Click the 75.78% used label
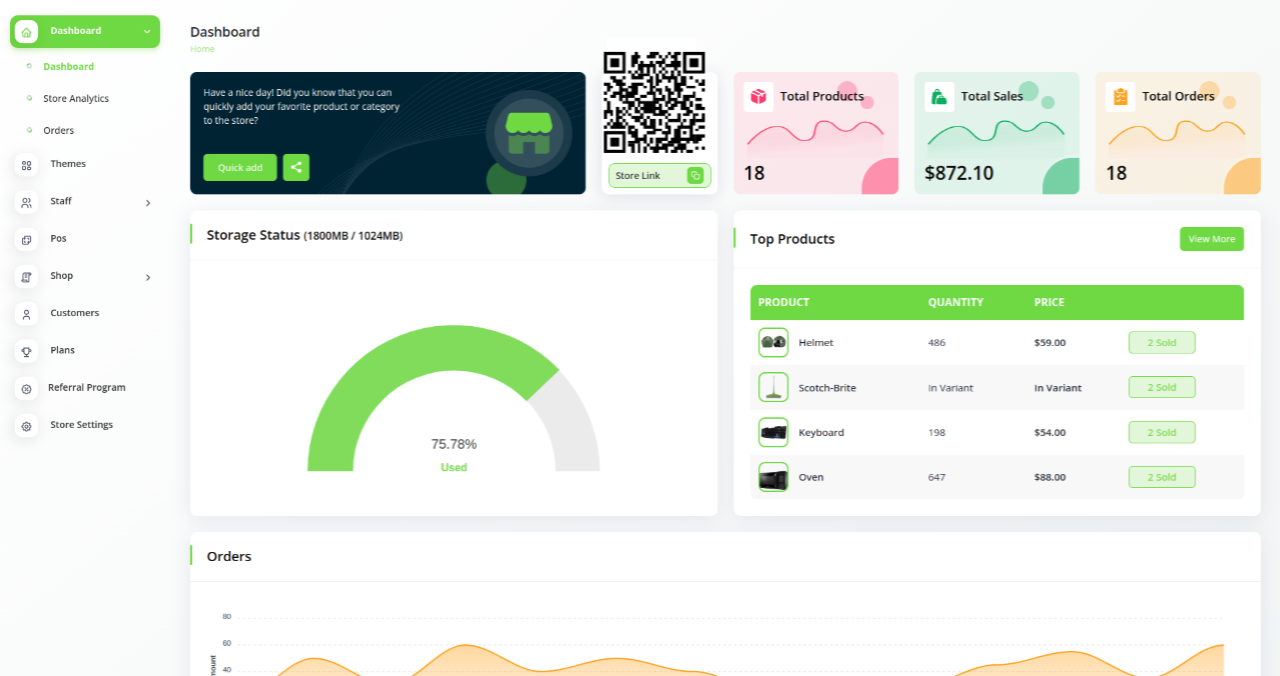 tap(454, 444)
